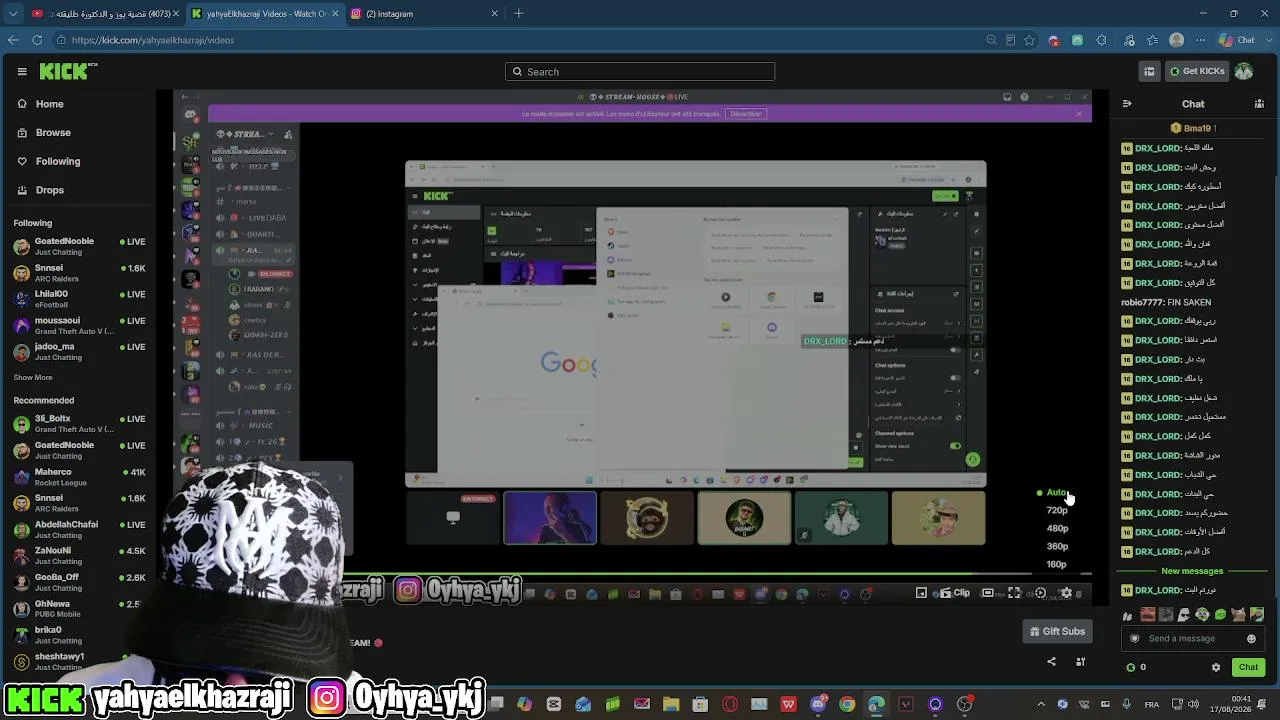Image resolution: width=1280 pixels, height=720 pixels.
Task: Click the Gift Subs button
Action: tap(1057, 631)
